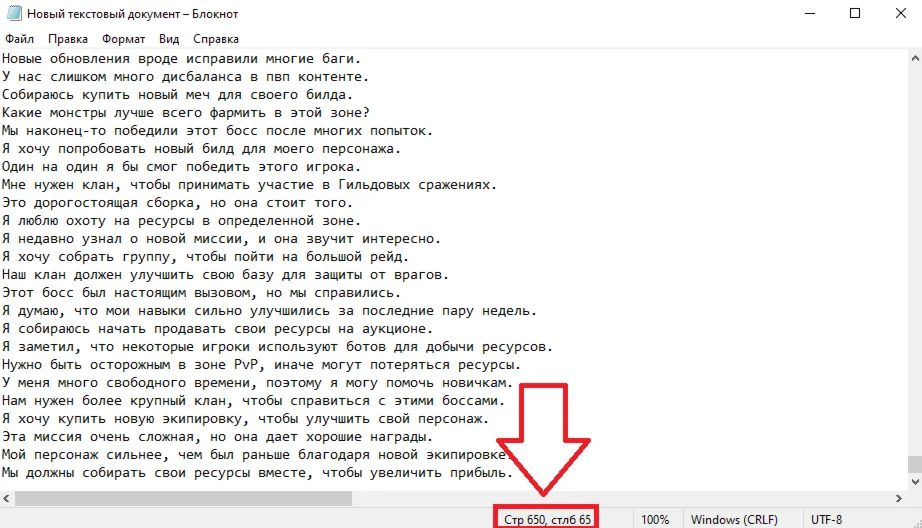Viewport: 922px width, 528px height.
Task: Click line 'Я люблю охоту на ресурсы'
Action: 182,220
